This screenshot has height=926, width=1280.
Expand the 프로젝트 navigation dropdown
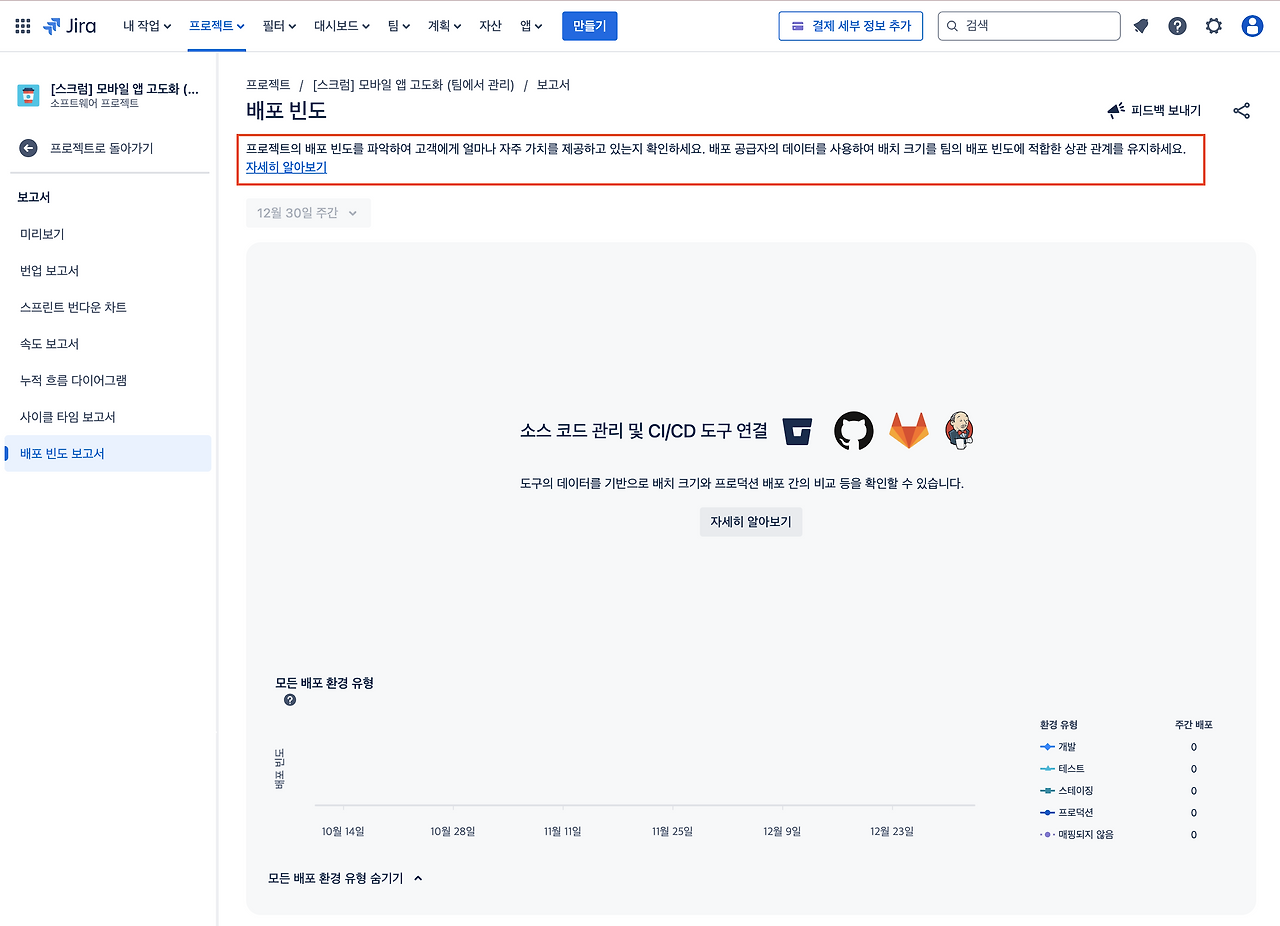click(216, 27)
